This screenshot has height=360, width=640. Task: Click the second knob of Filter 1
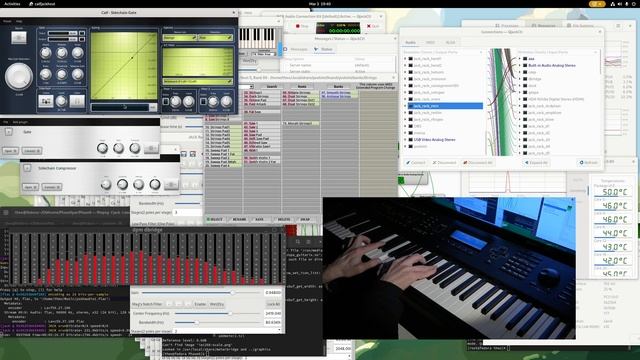click(189, 101)
